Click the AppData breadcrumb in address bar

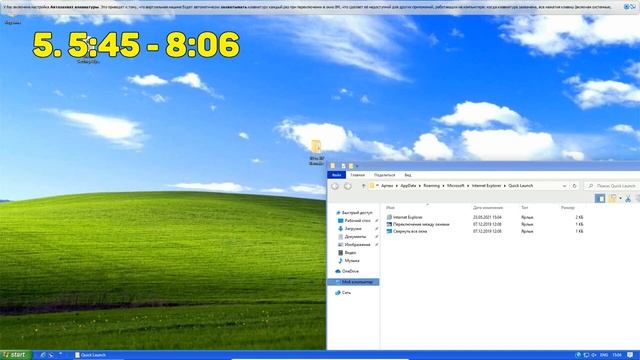[408, 186]
